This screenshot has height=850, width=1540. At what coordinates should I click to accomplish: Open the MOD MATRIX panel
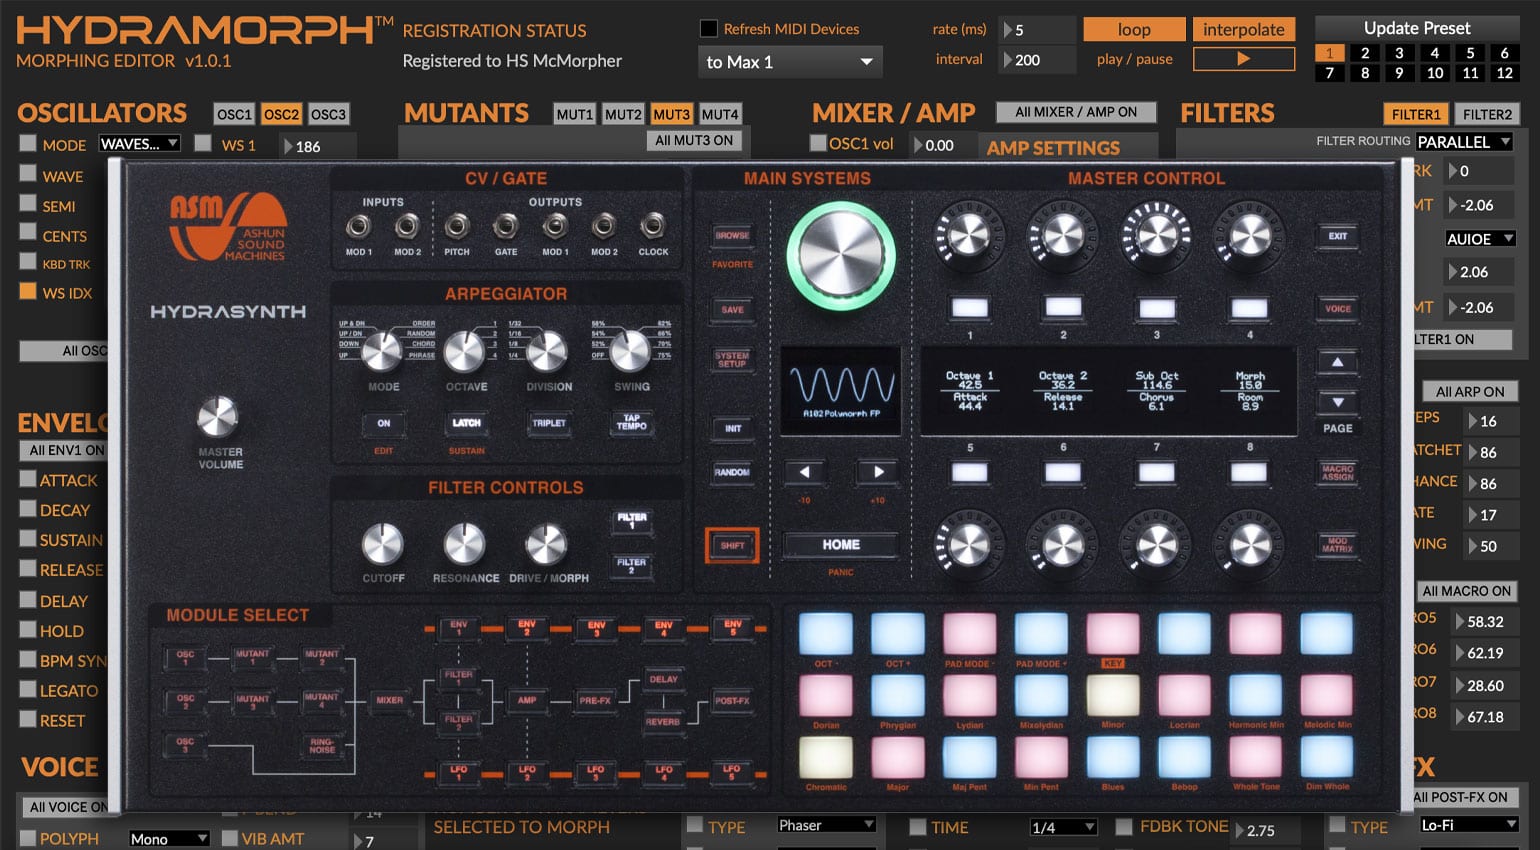(1337, 543)
